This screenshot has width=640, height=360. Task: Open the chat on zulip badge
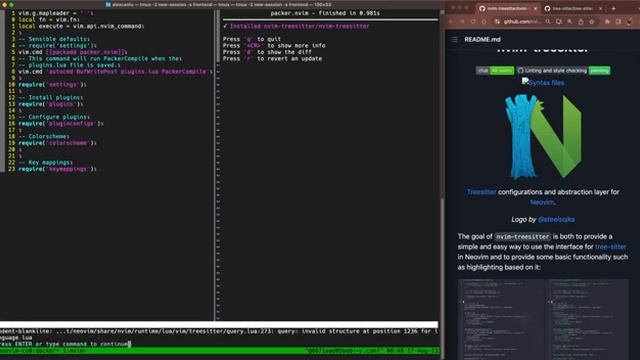click(x=495, y=71)
